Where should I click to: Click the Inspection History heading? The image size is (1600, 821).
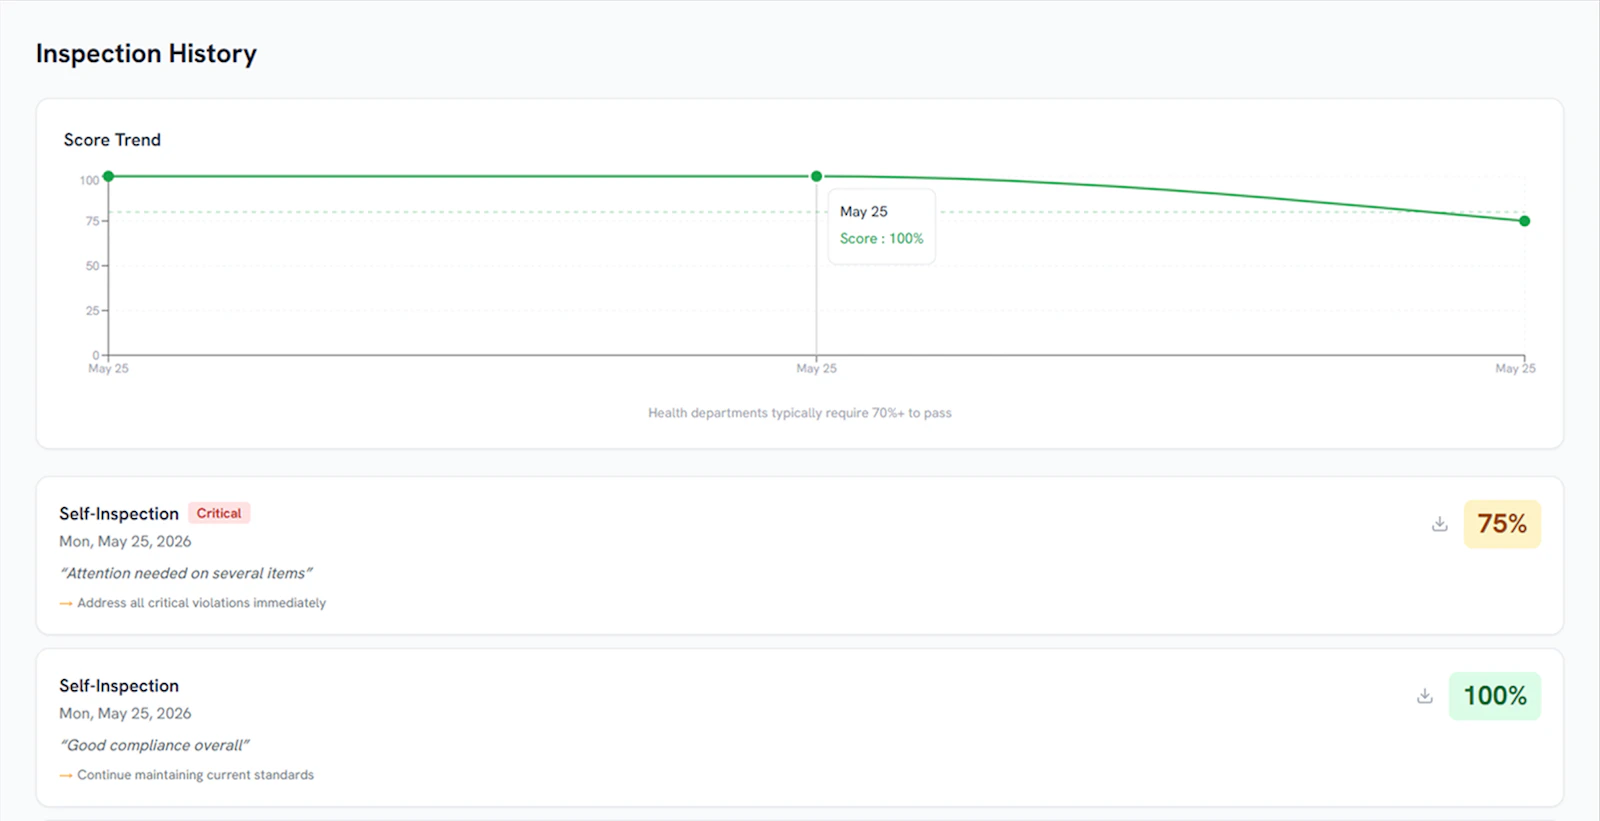(146, 54)
